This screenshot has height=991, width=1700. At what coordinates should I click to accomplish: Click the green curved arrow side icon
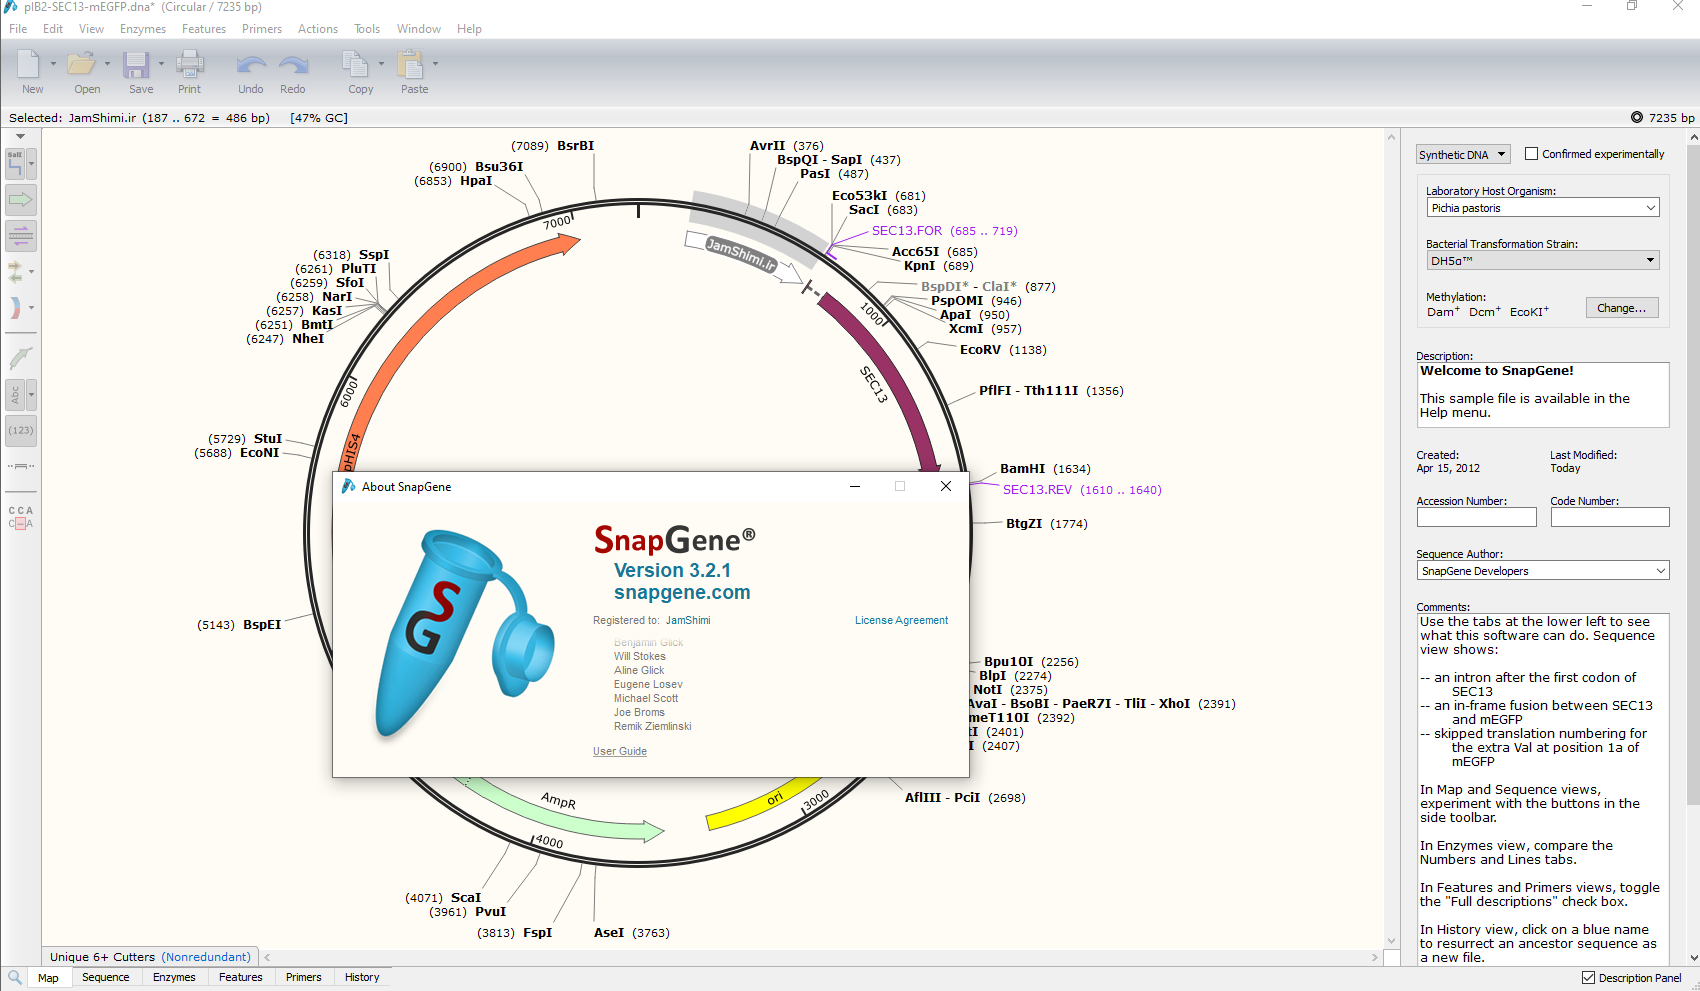19,357
